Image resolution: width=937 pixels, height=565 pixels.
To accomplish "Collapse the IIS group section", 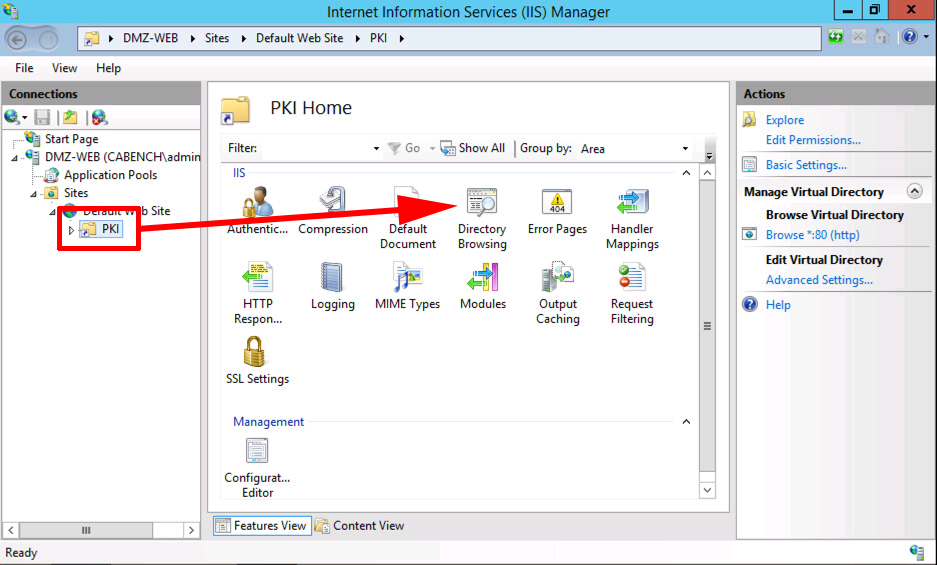I will pyautogui.click(x=686, y=173).
